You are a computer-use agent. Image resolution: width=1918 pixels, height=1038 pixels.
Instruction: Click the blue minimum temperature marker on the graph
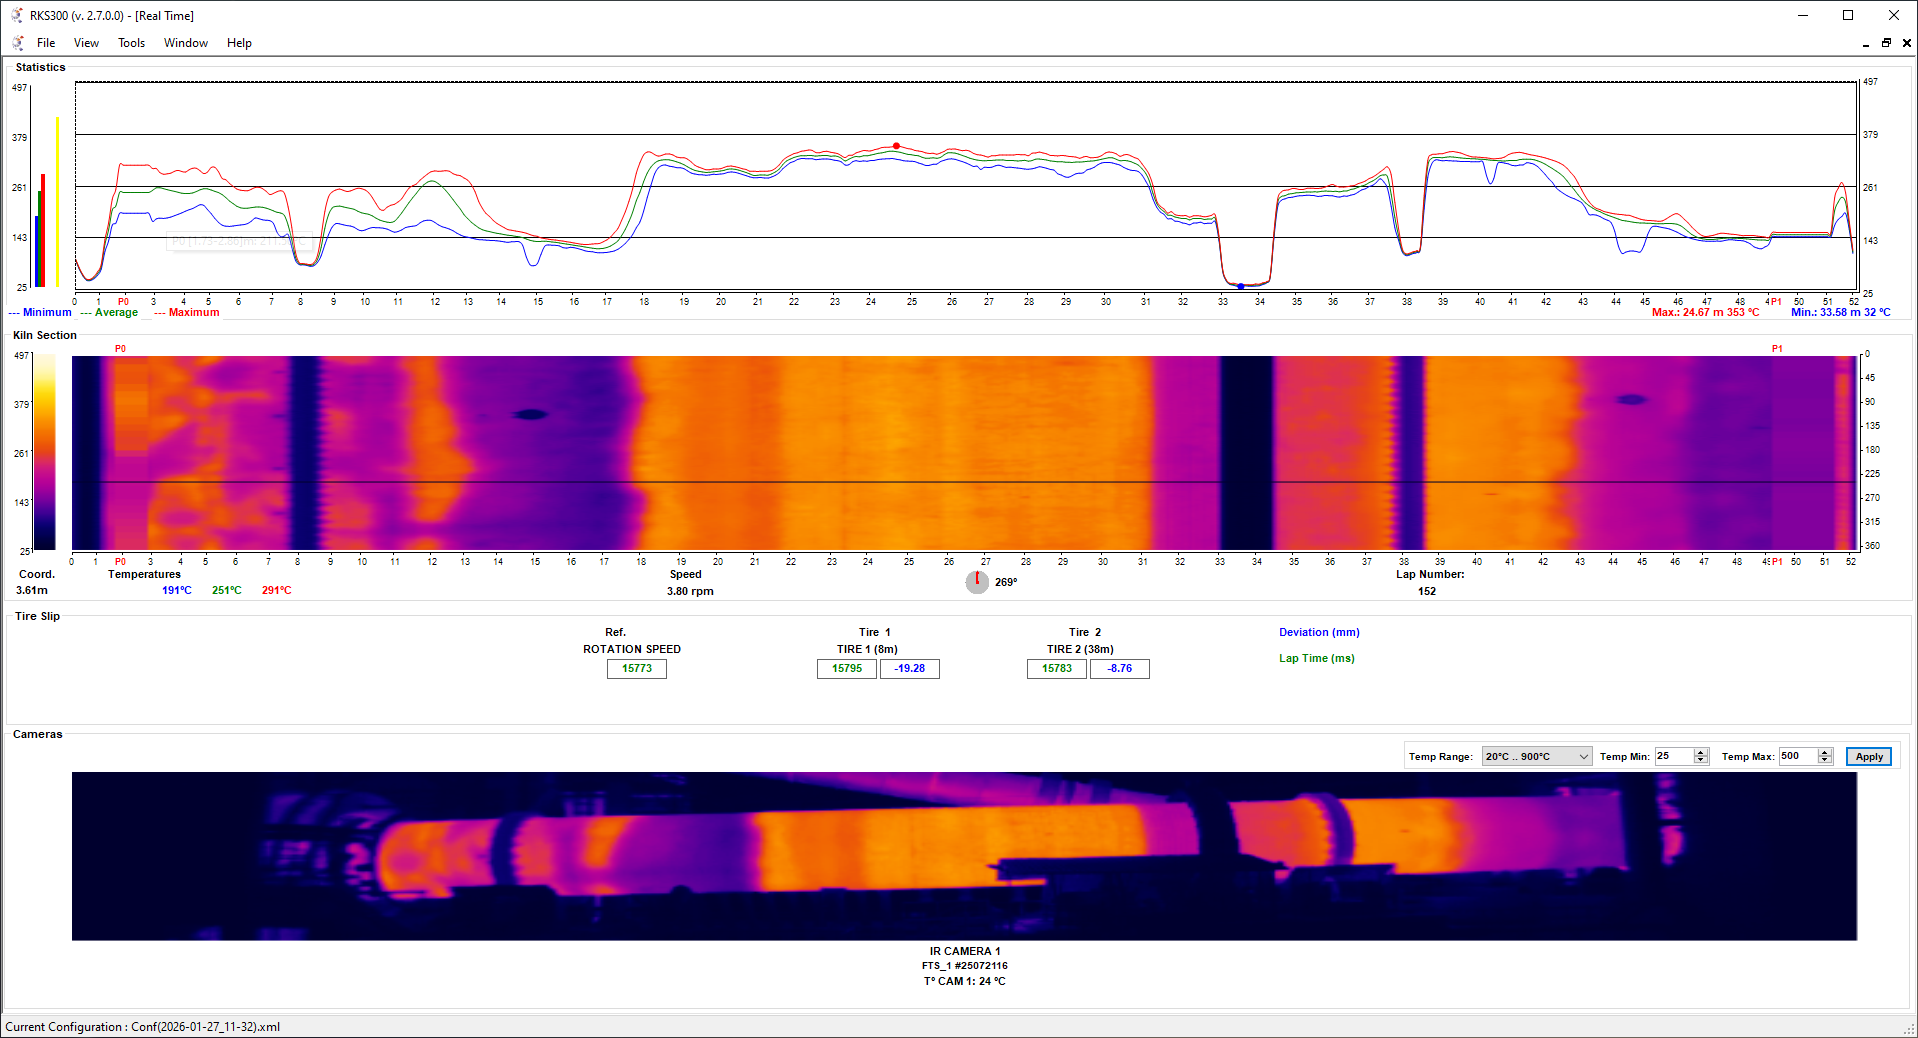pos(1240,286)
